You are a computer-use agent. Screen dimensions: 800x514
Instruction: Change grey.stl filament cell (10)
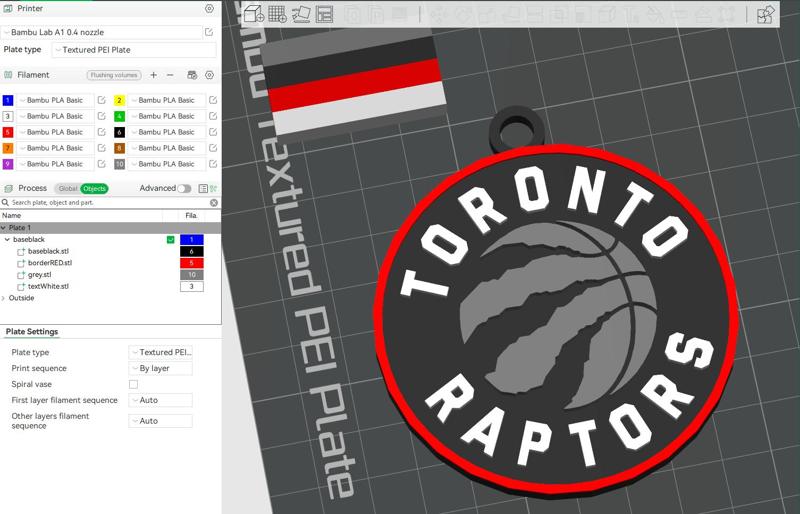192,275
